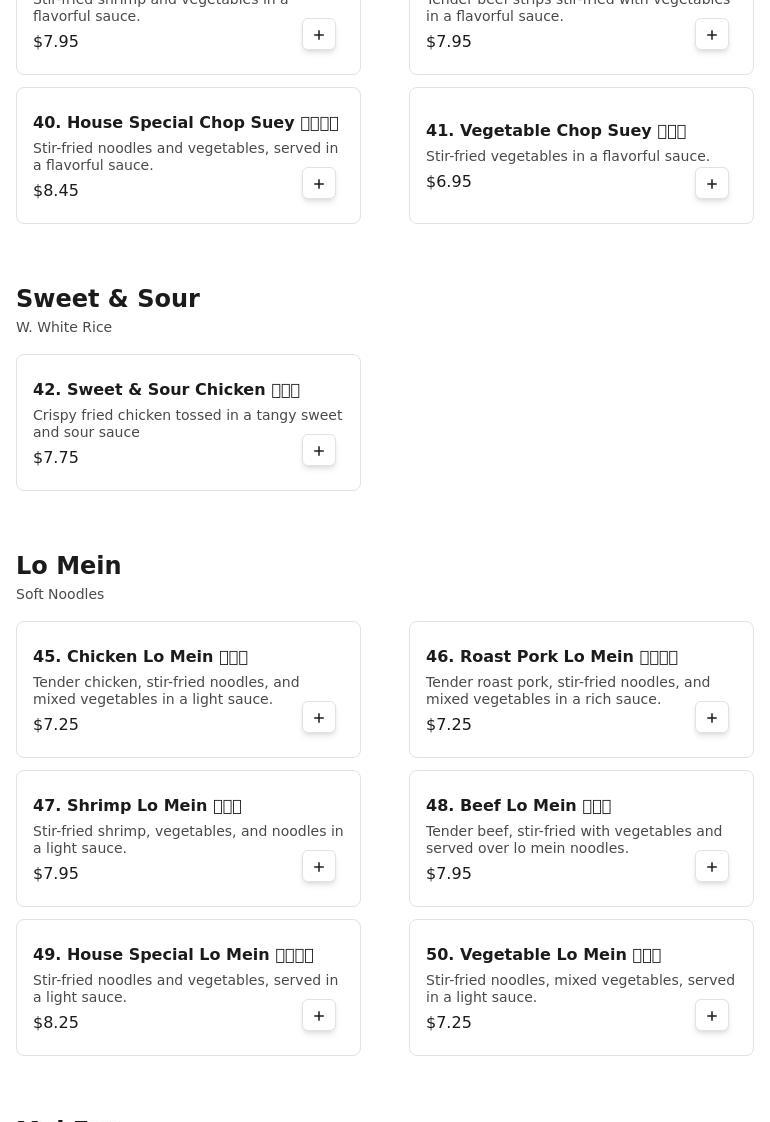Add the stir-fried shrimp dish at top

318,35
